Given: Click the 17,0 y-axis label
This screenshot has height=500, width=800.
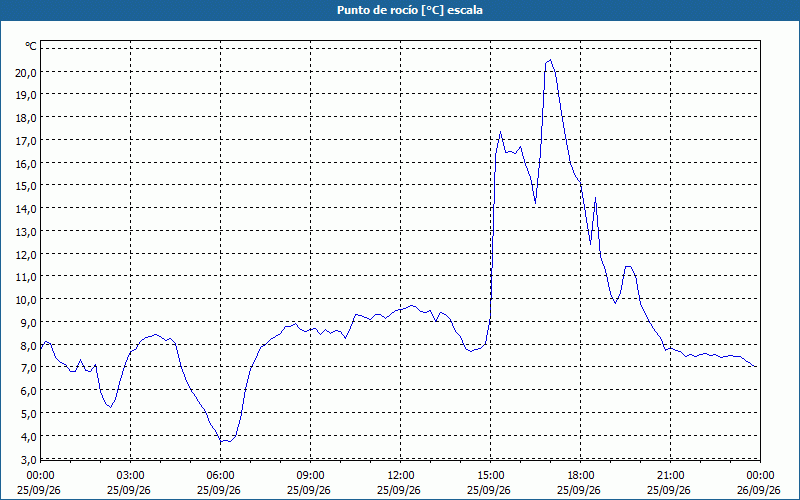Looking at the screenshot, I should (26, 141).
